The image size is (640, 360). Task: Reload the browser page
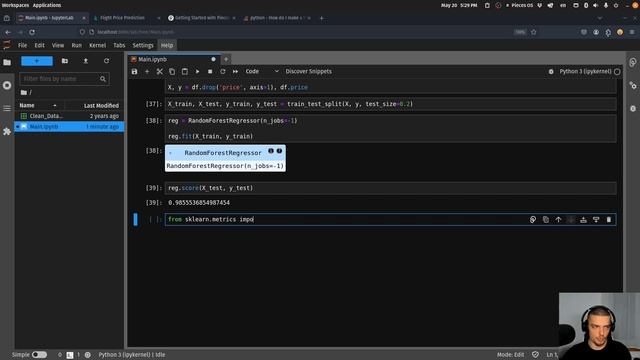coord(32,32)
